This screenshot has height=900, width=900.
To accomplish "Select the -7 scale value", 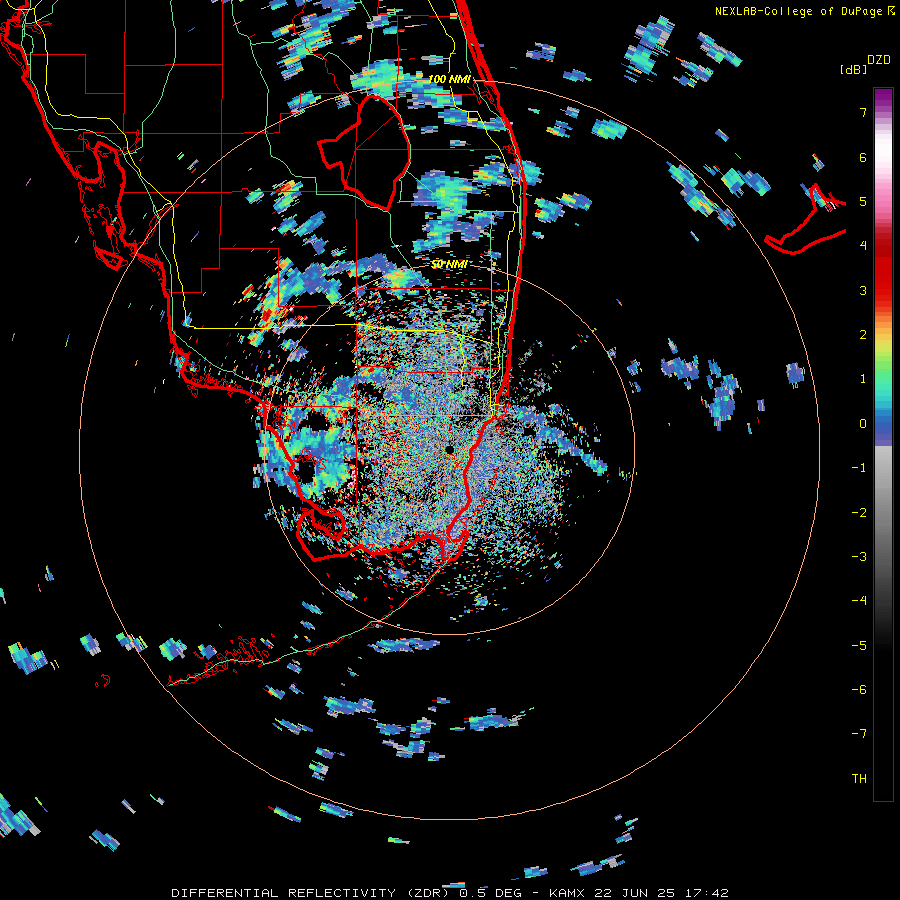I will 859,734.
